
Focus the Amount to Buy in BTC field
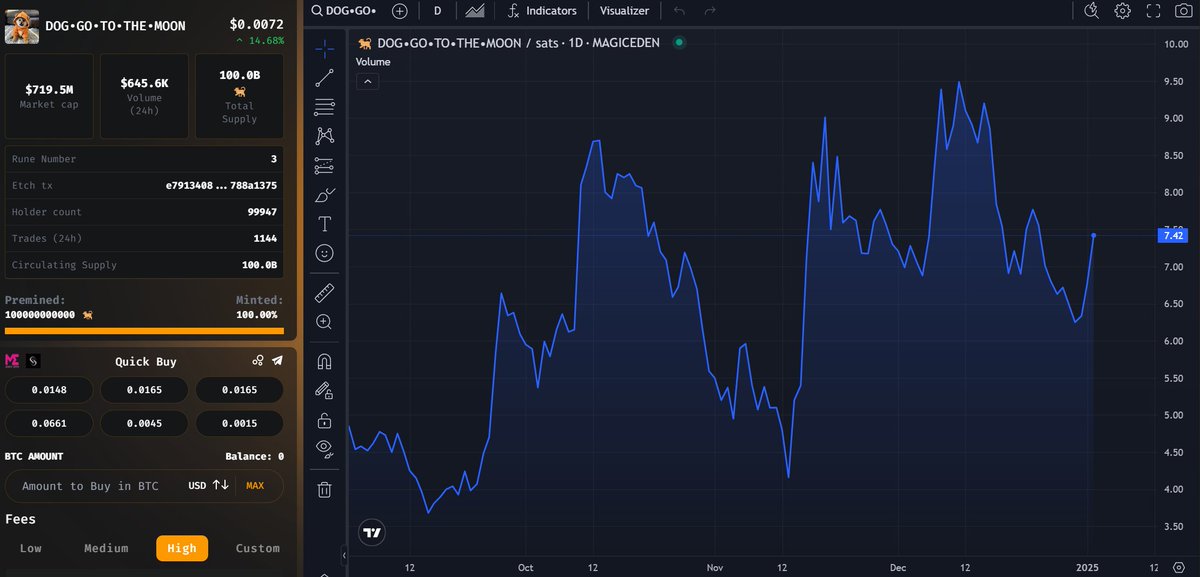point(144,486)
